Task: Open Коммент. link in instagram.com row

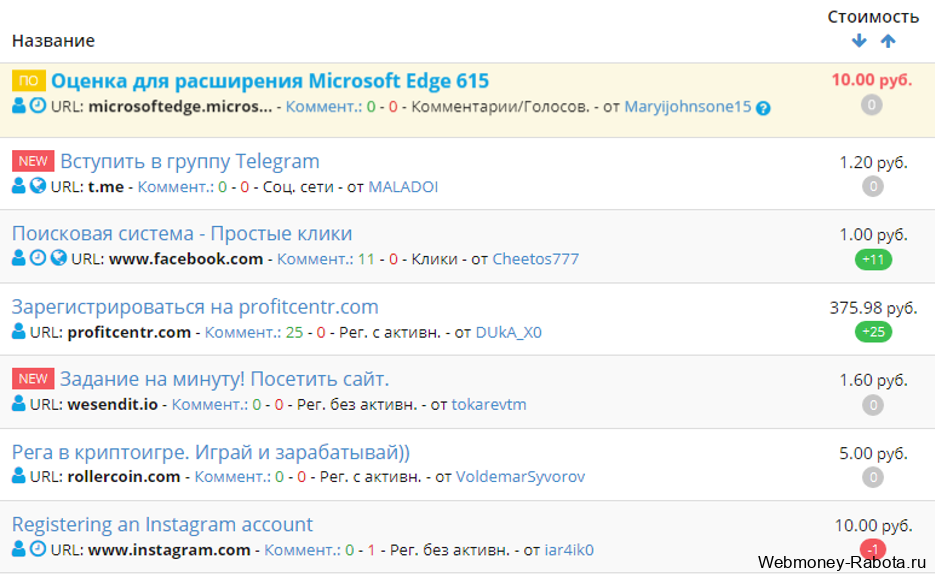Action: pos(302,550)
